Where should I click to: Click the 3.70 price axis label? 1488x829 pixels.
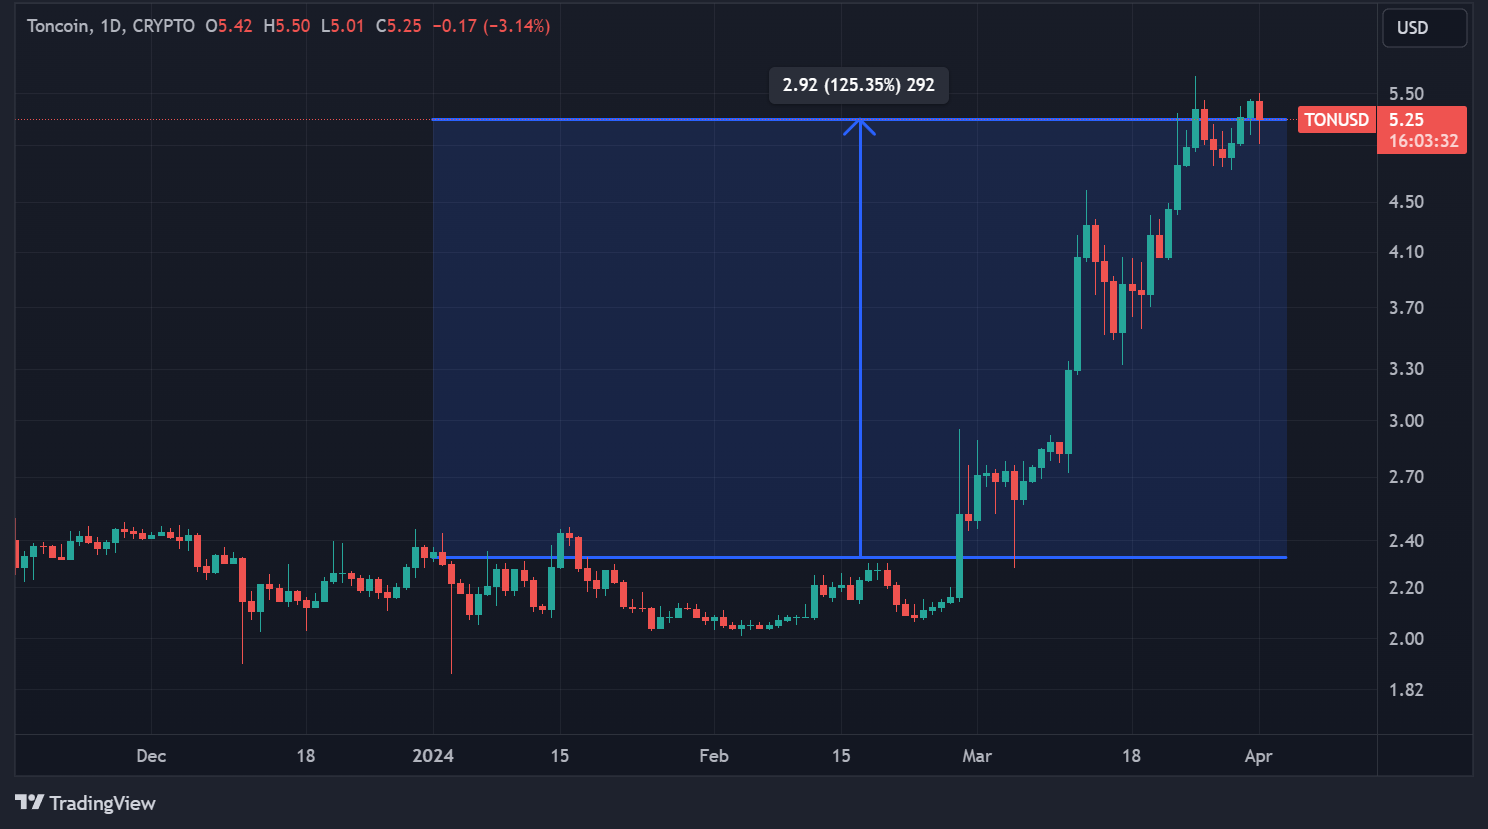[x=1406, y=308]
